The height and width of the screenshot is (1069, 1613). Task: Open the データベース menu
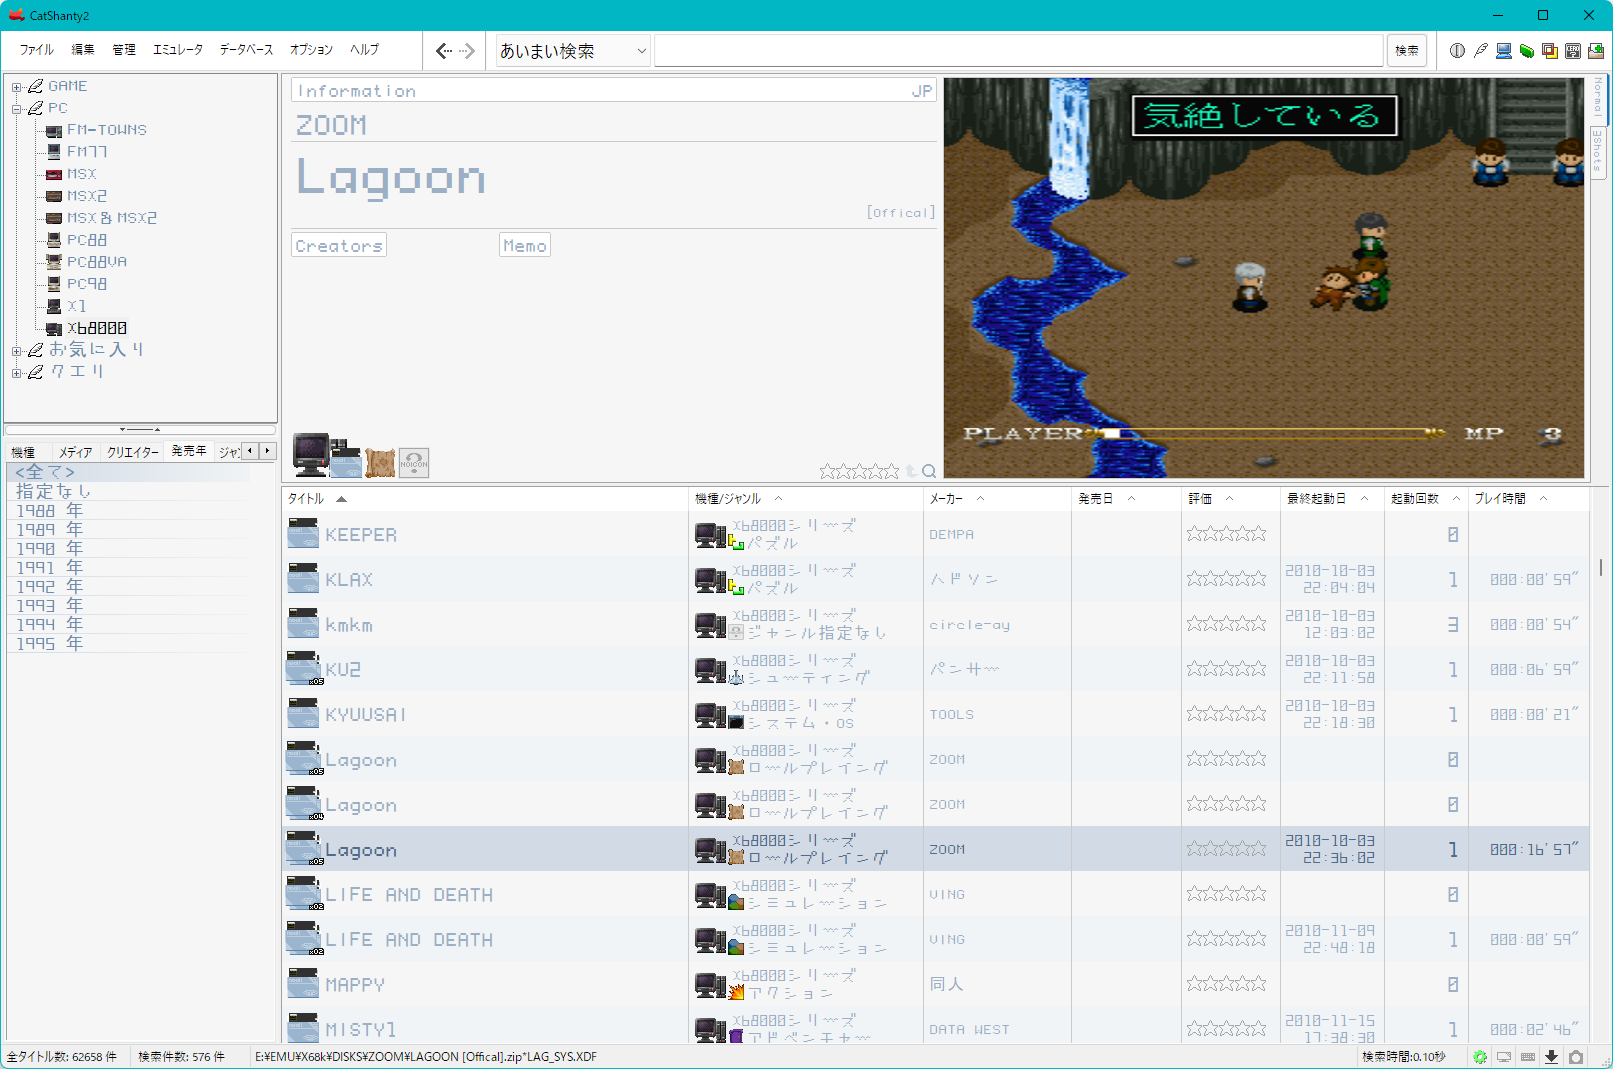coord(246,50)
